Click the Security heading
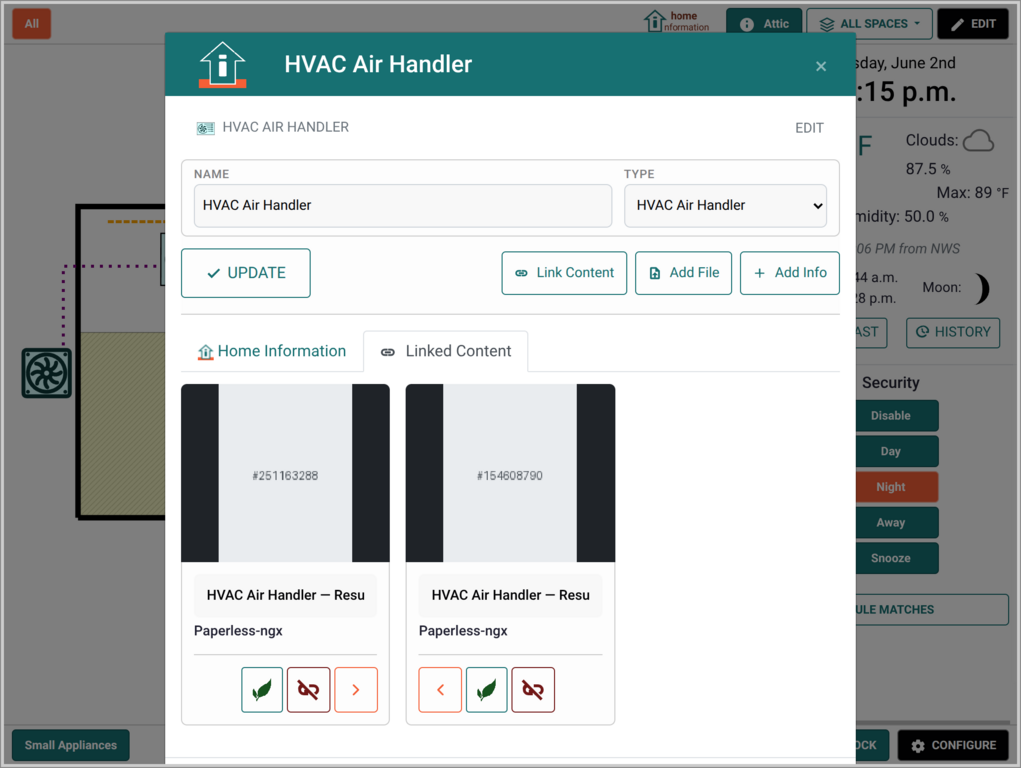1021x768 pixels. coord(890,382)
